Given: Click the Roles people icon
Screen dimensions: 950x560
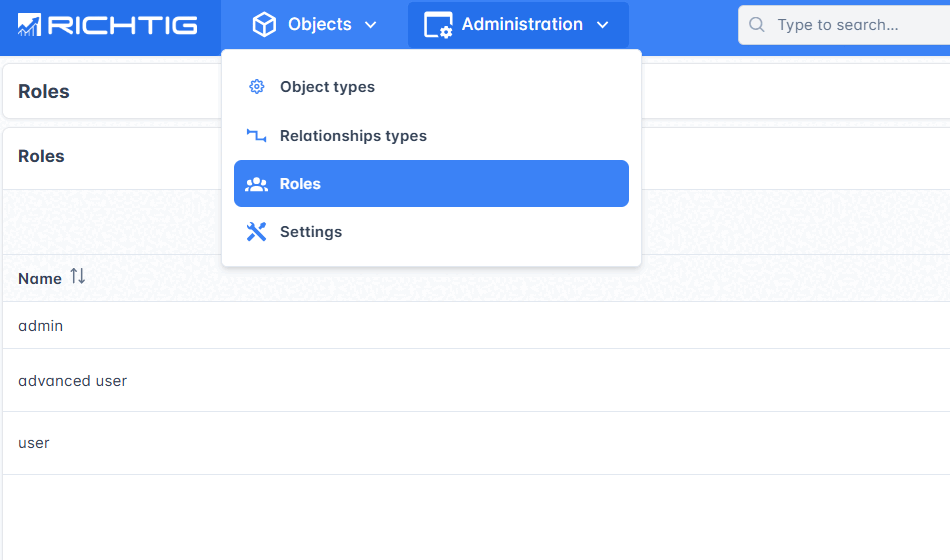Looking at the screenshot, I should pyautogui.click(x=257, y=184).
